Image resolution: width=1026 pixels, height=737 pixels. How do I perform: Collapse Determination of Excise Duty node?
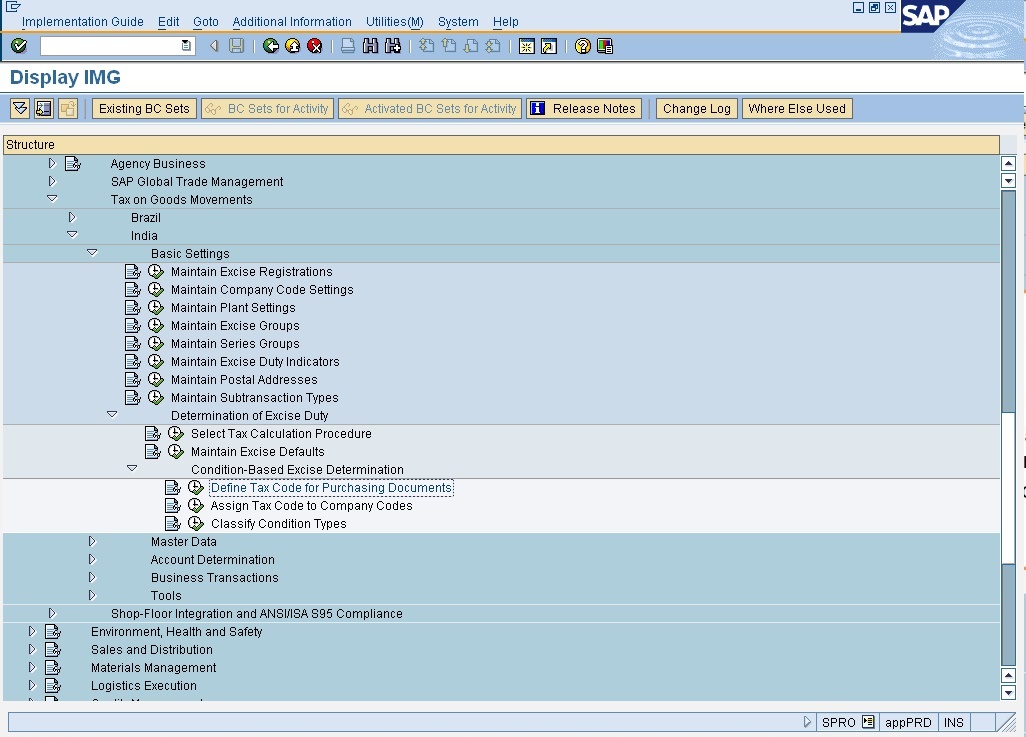pyautogui.click(x=112, y=414)
